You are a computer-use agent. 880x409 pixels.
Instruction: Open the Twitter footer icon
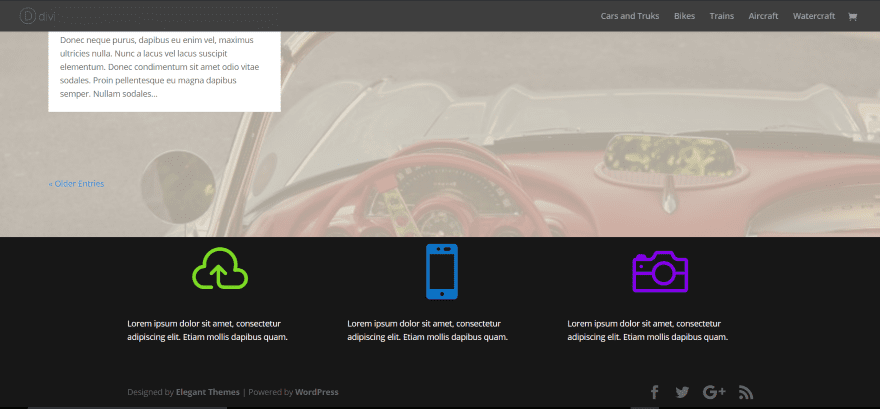coord(682,392)
